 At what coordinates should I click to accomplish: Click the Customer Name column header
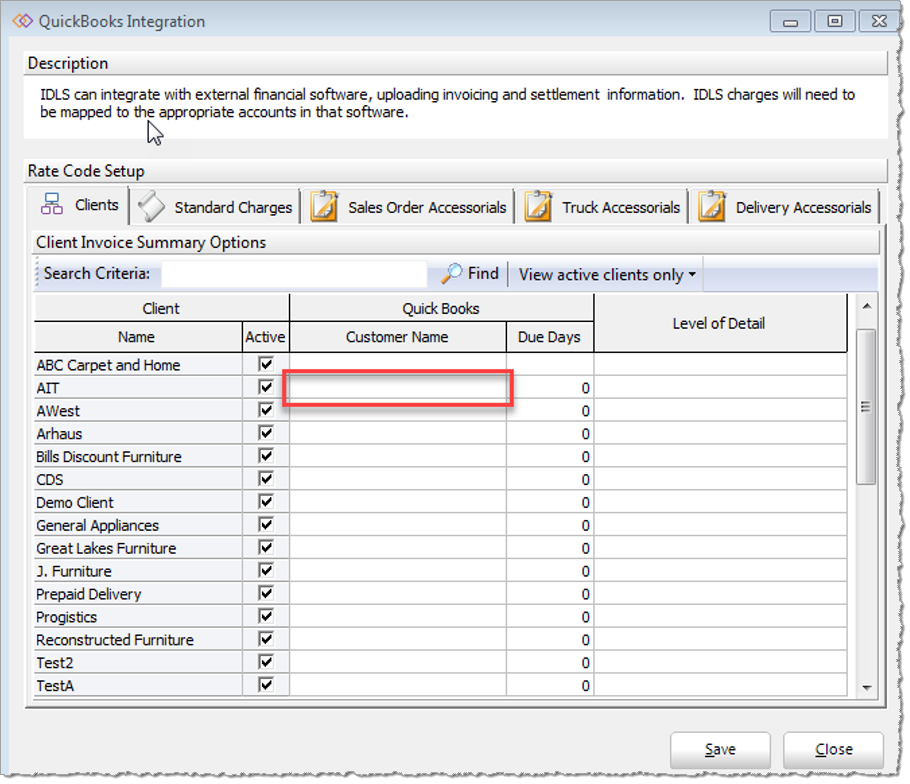tap(398, 337)
